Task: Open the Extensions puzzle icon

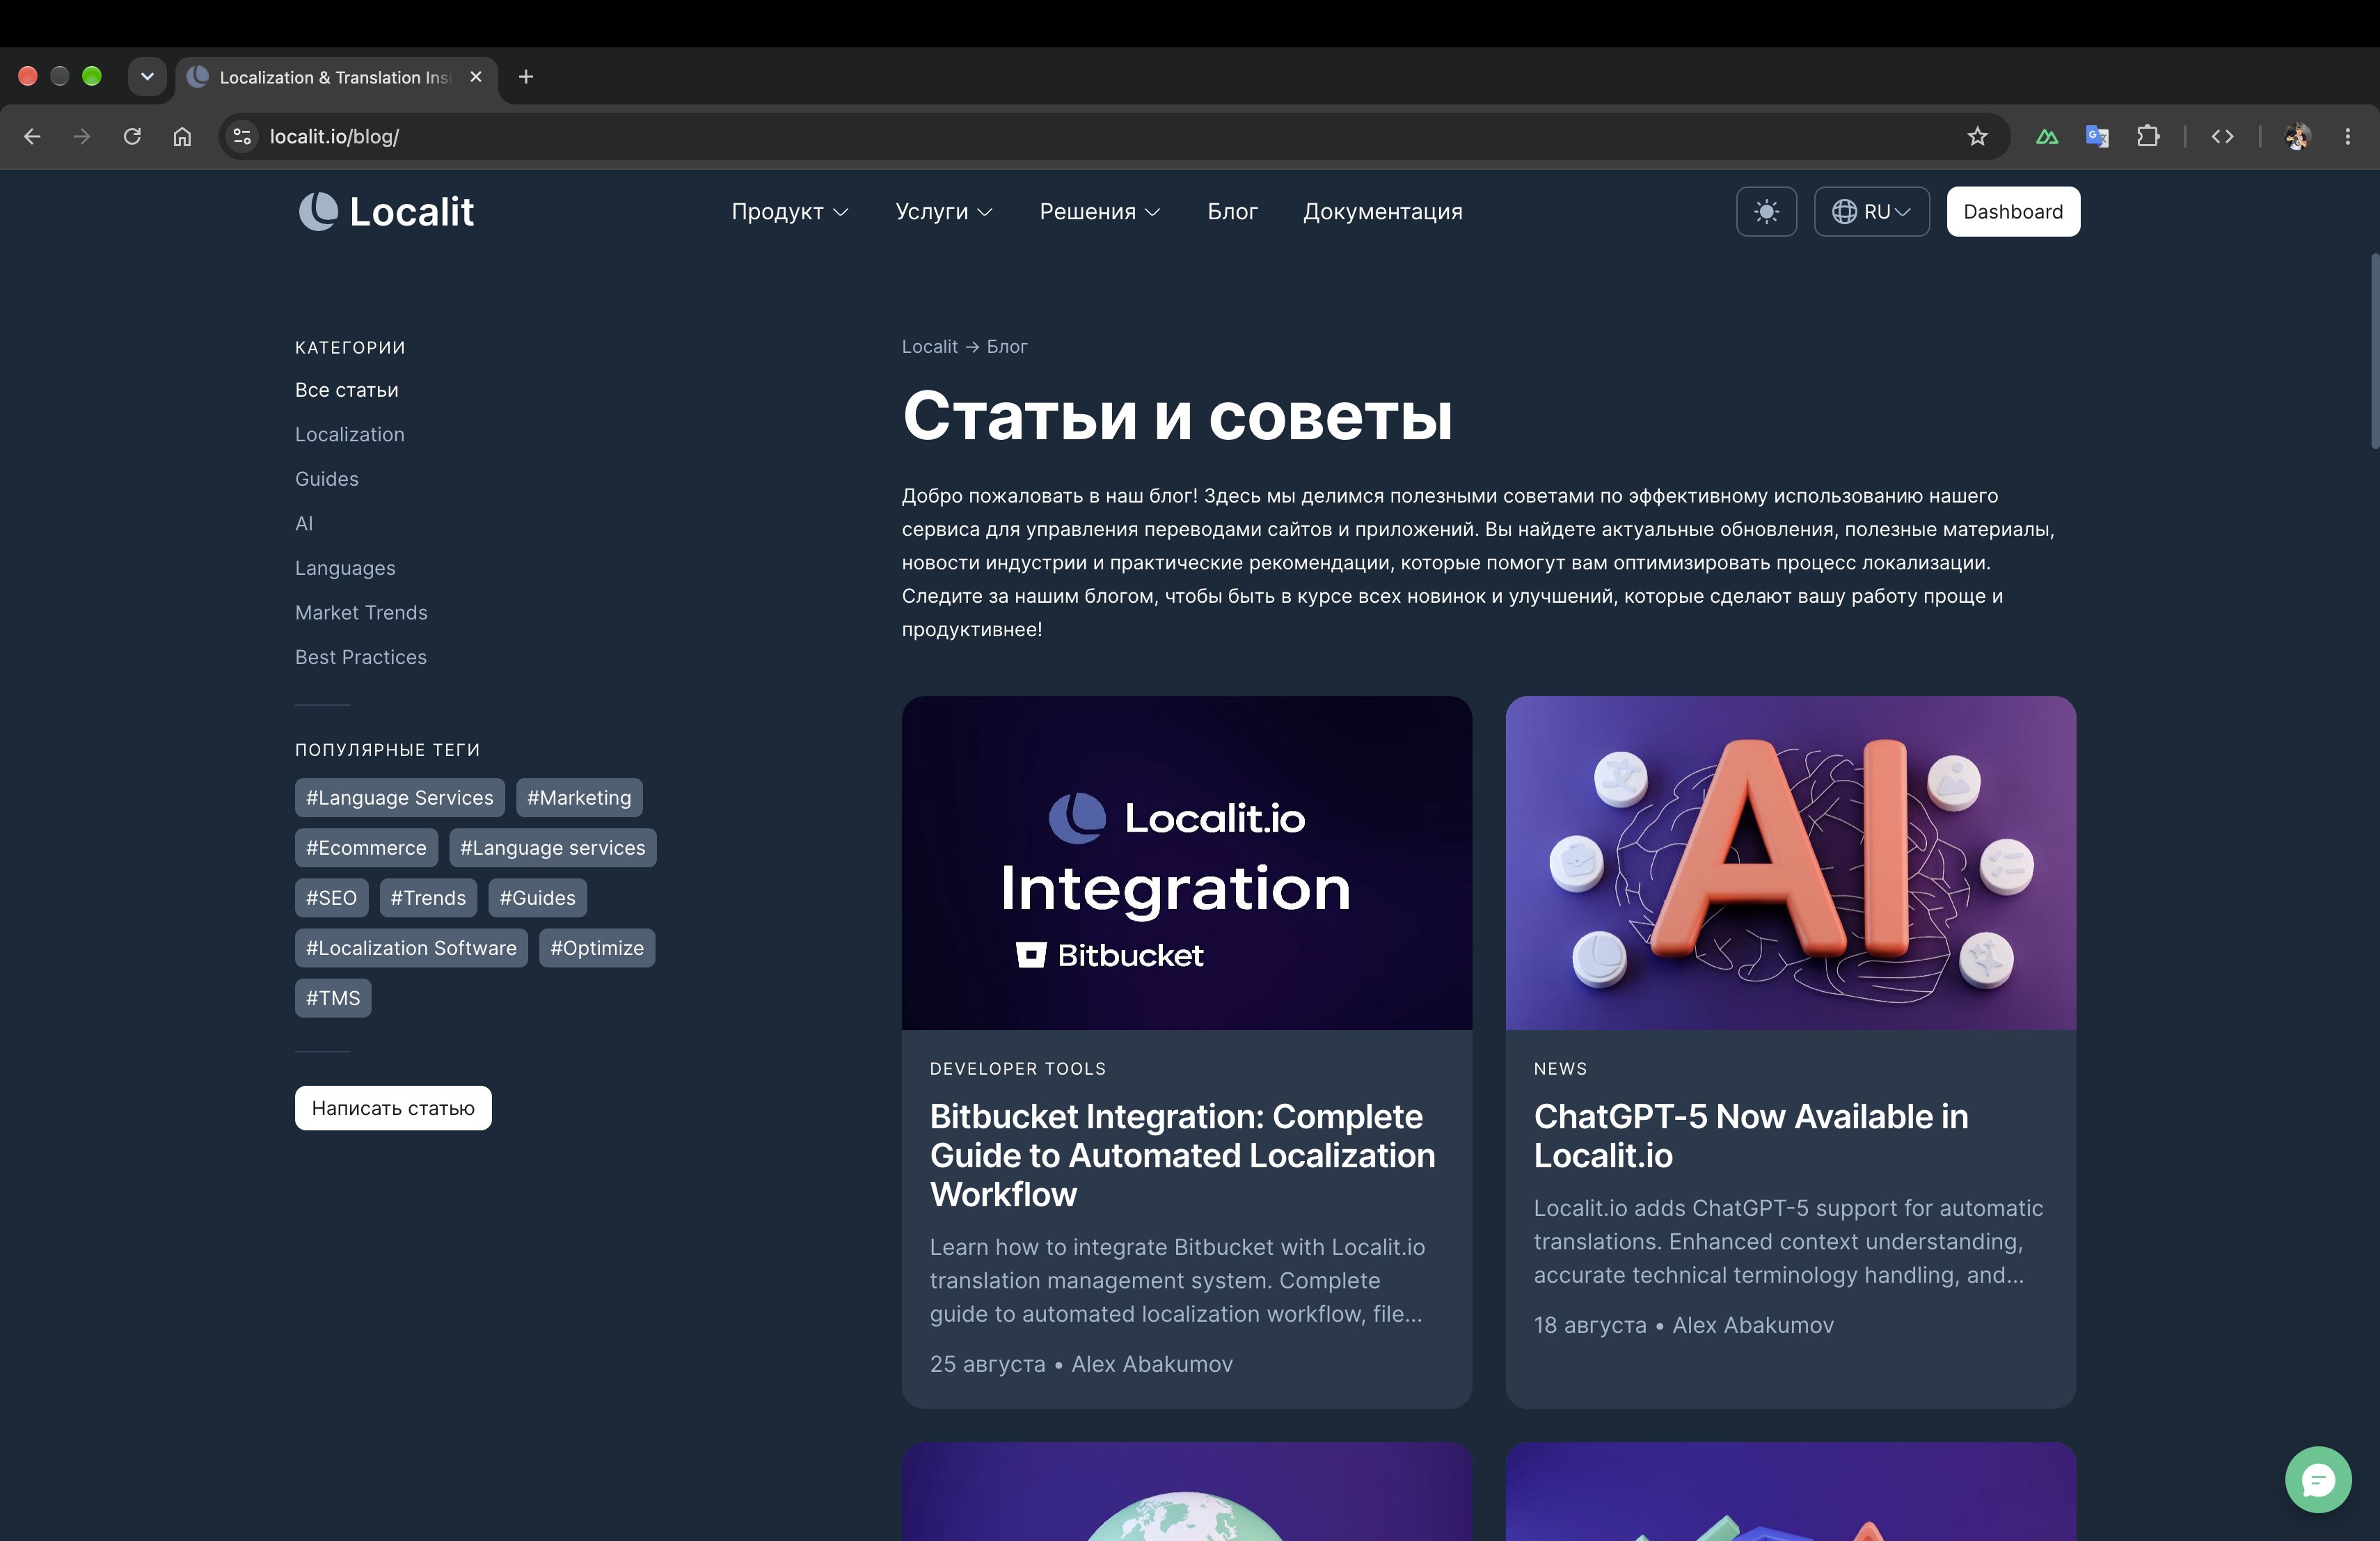Action: pyautogui.click(x=2147, y=136)
